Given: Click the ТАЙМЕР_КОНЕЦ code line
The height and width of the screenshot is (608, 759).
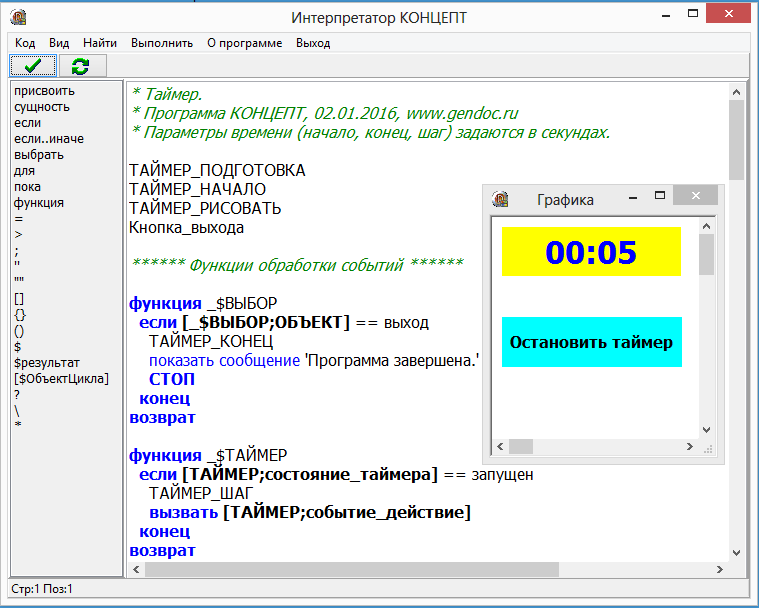Looking at the screenshot, I should [211, 342].
